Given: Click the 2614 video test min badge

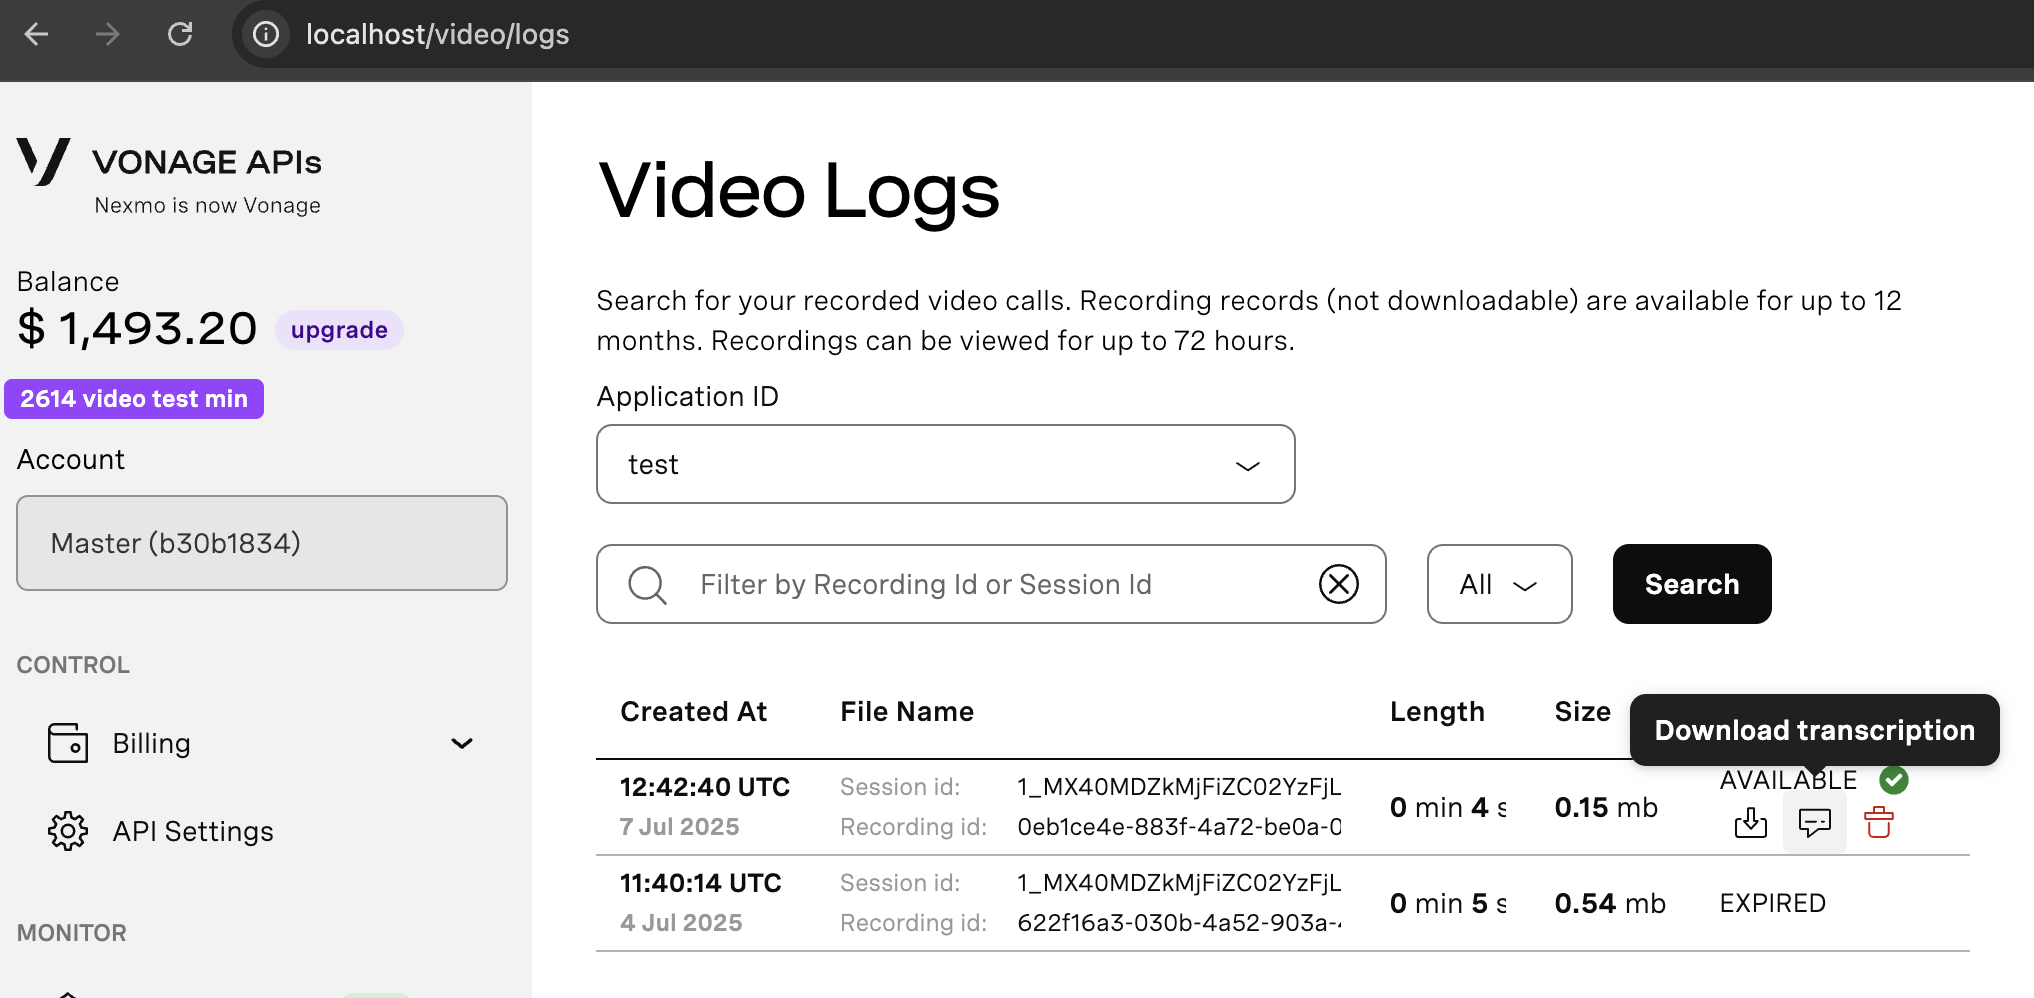Looking at the screenshot, I should pyautogui.click(x=134, y=399).
